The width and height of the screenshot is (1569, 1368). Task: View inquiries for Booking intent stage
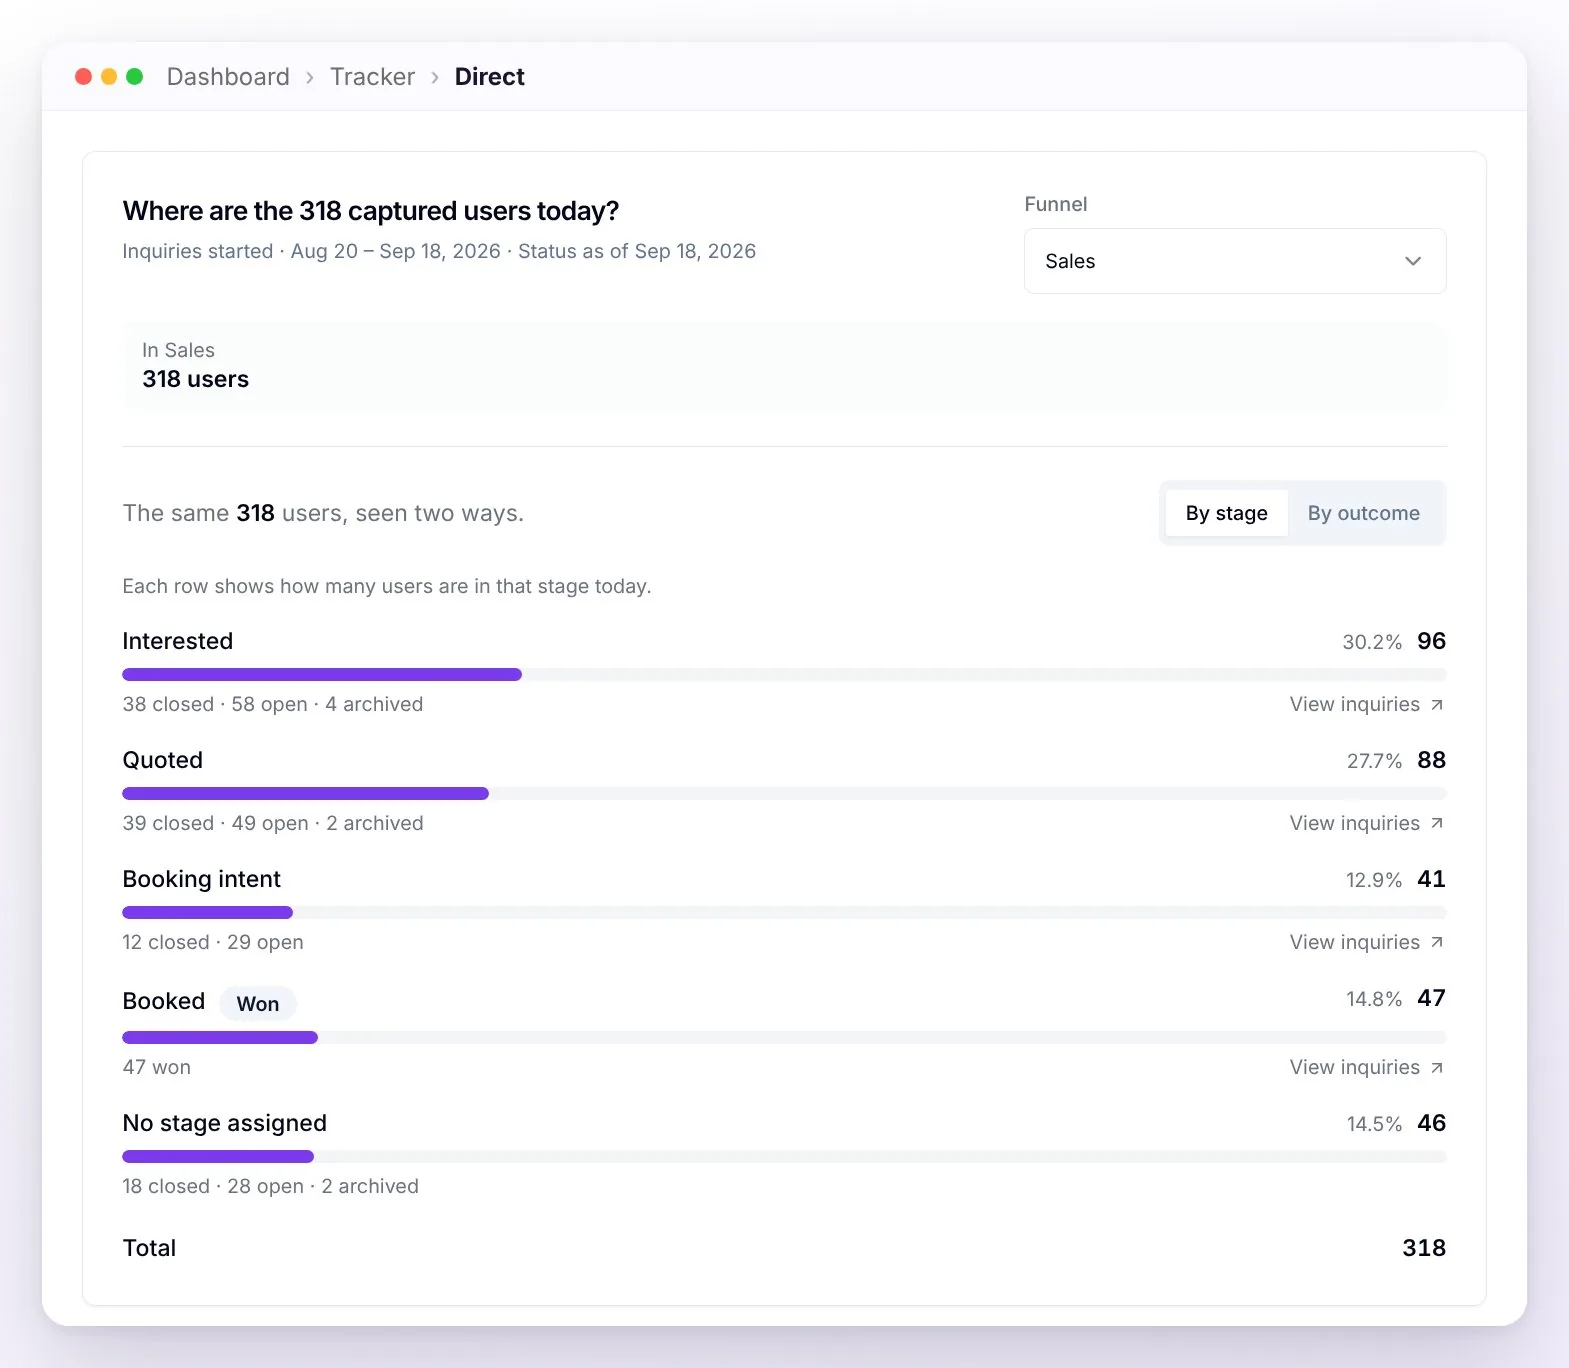[x=1366, y=942]
